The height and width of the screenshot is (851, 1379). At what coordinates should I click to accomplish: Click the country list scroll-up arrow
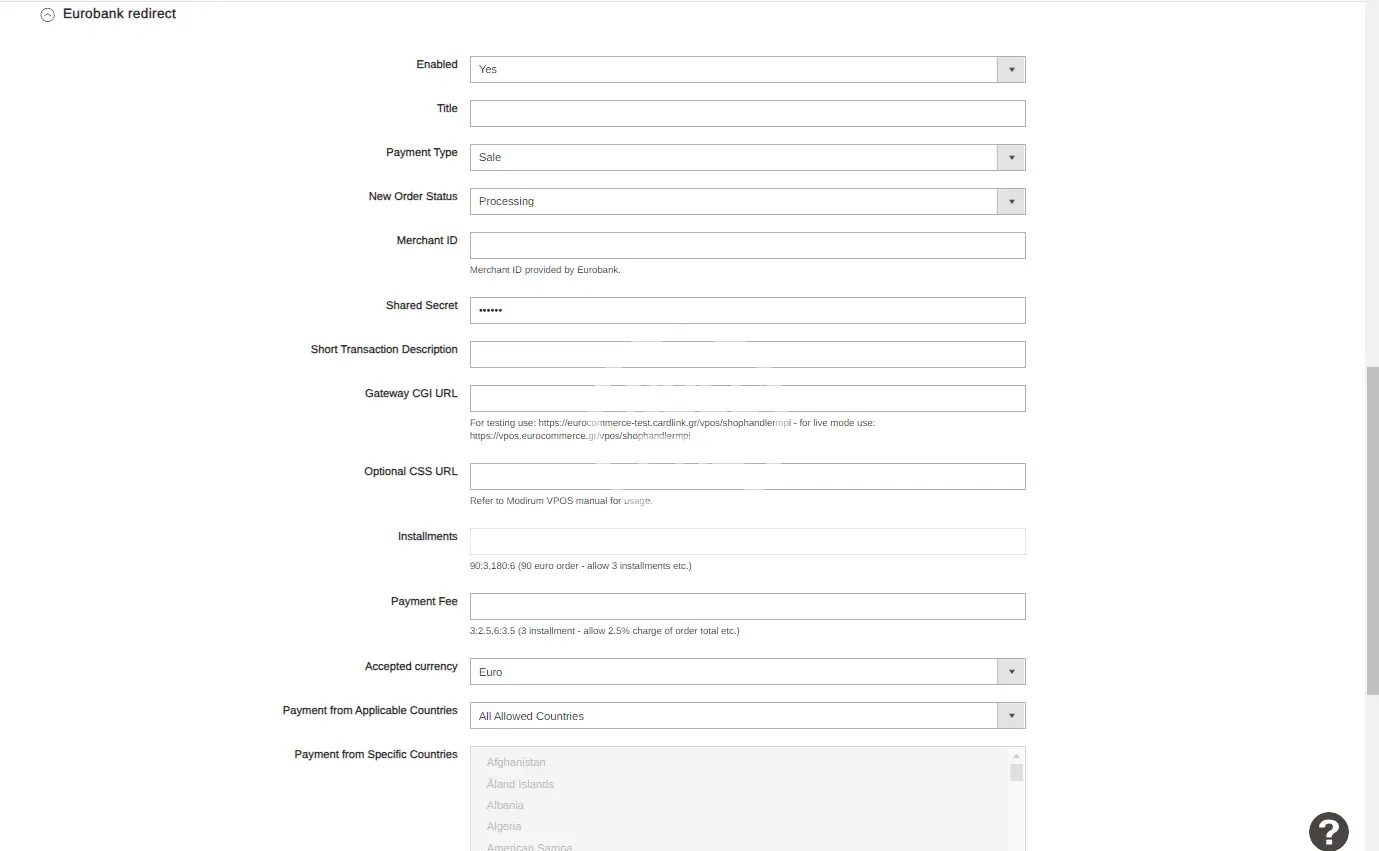pyautogui.click(x=1016, y=757)
